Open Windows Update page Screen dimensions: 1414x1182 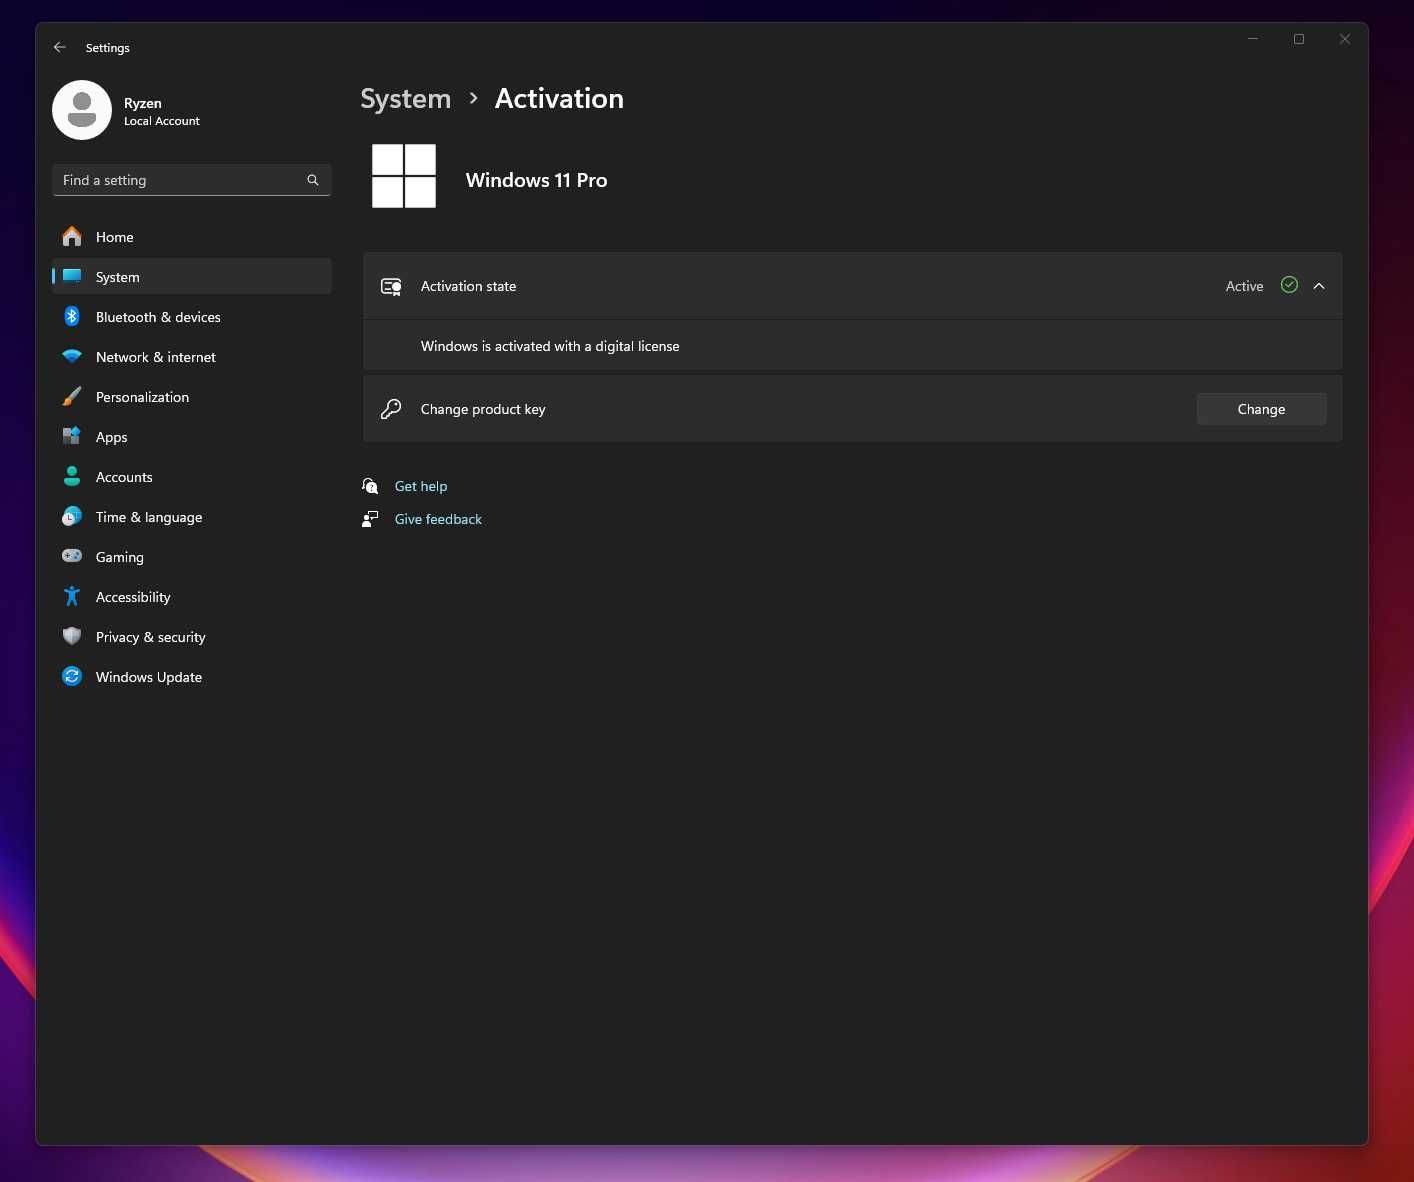click(191, 677)
